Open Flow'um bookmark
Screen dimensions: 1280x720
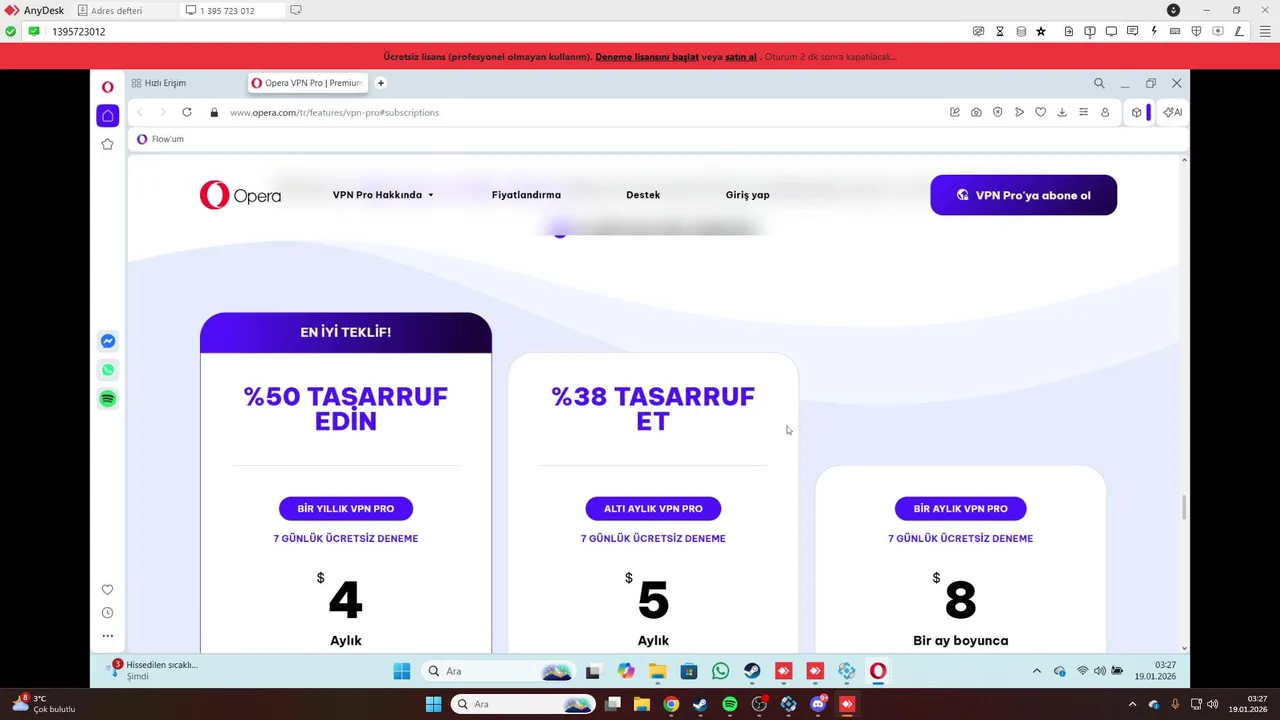(x=160, y=139)
